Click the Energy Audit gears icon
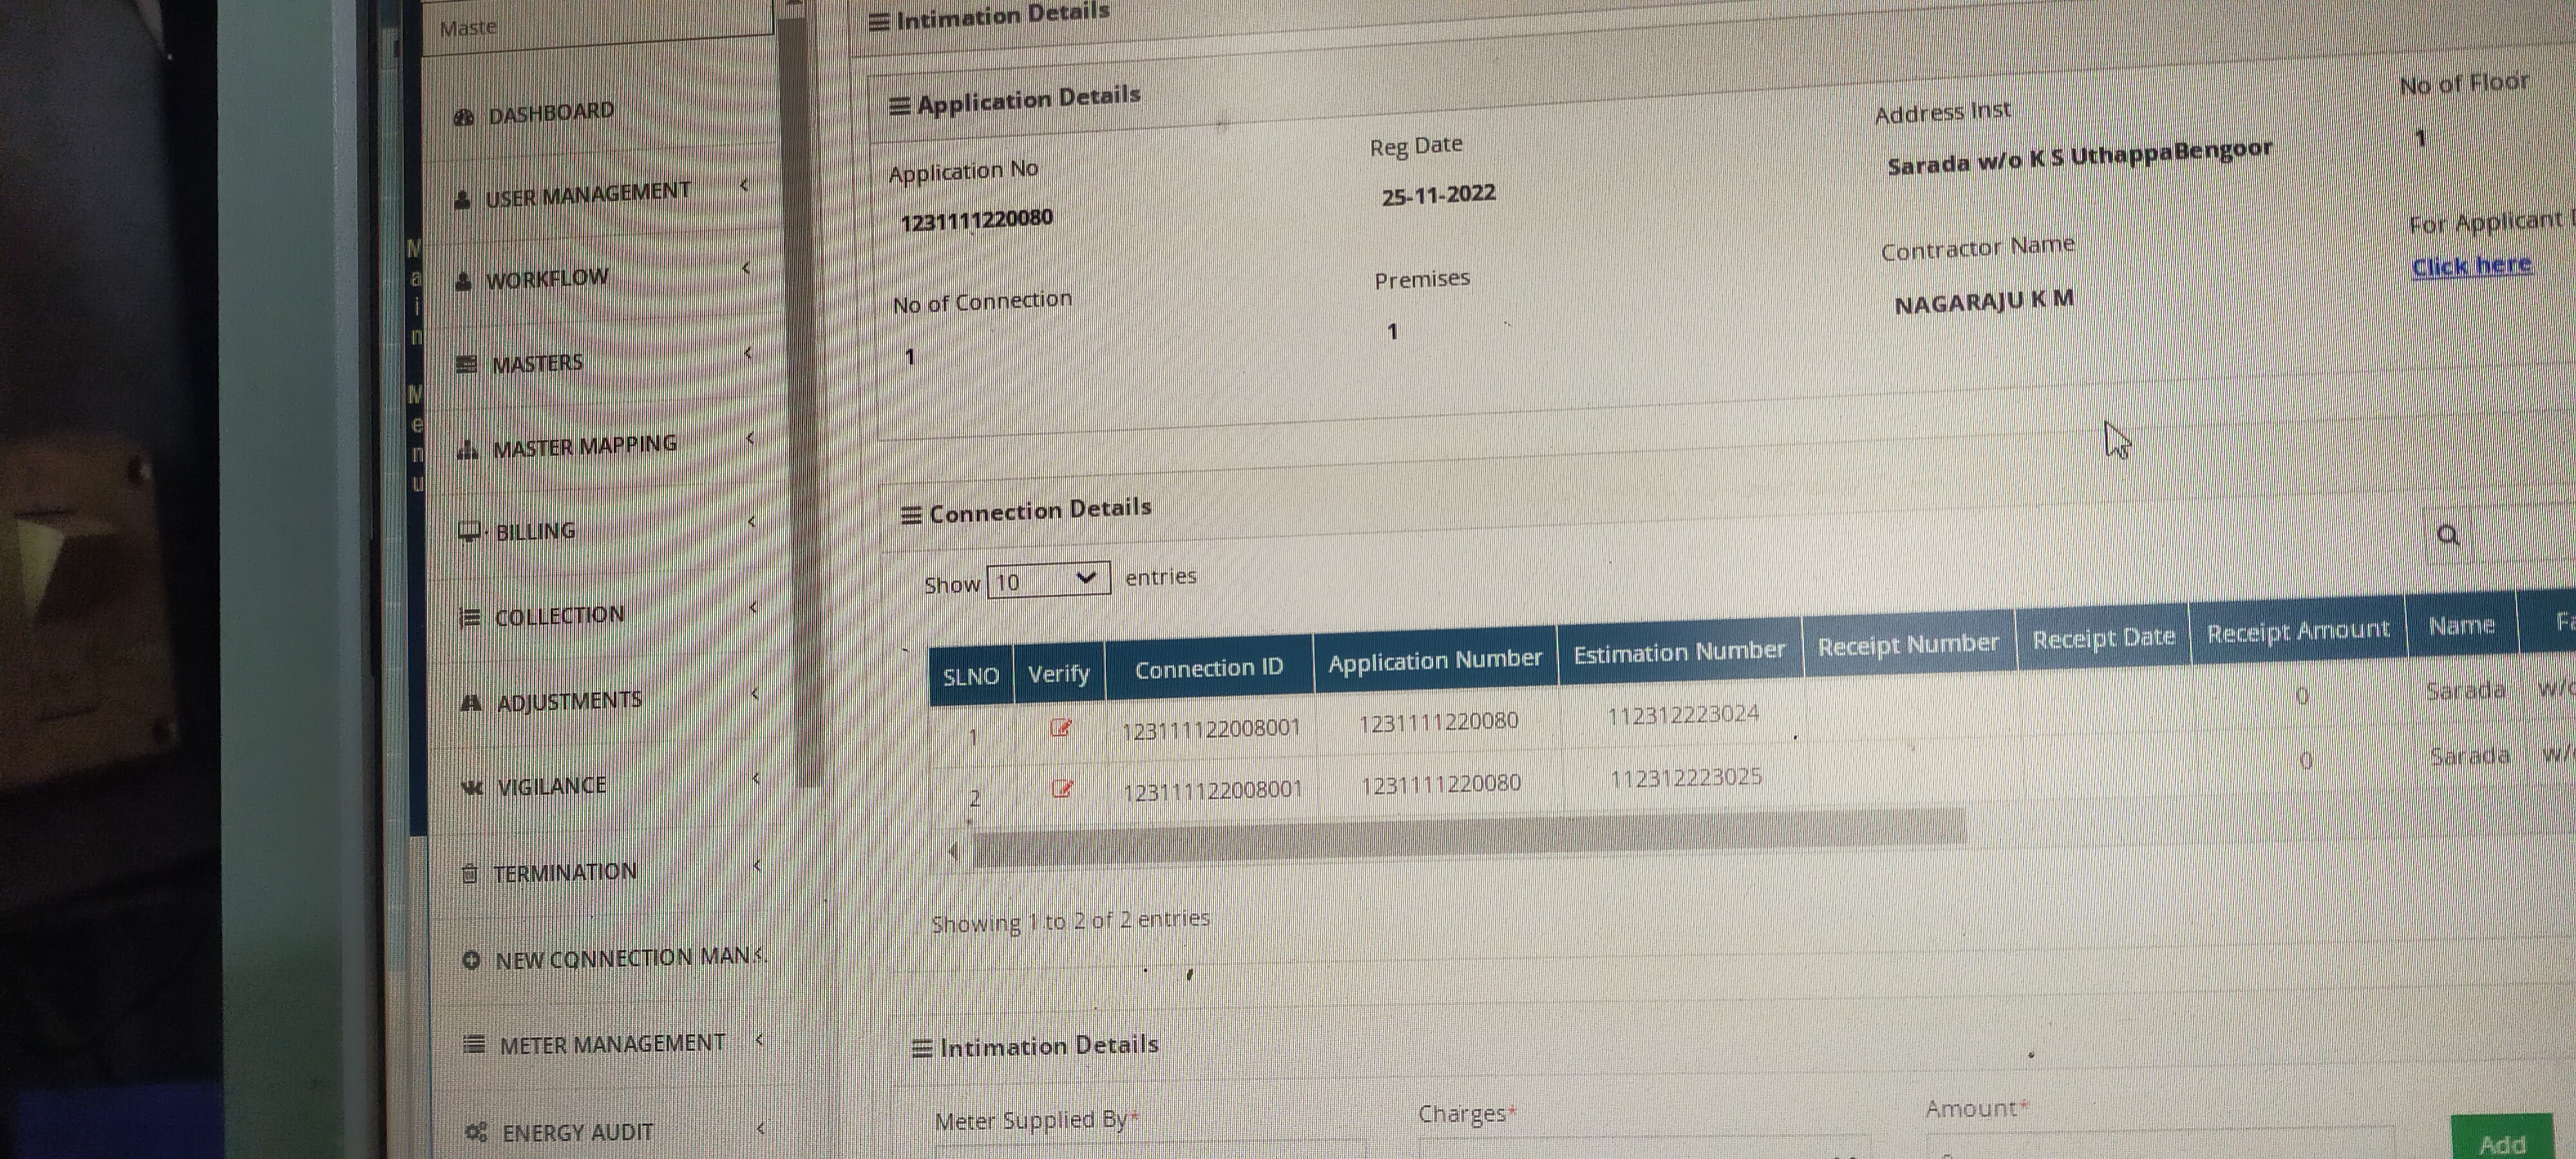 [477, 1133]
